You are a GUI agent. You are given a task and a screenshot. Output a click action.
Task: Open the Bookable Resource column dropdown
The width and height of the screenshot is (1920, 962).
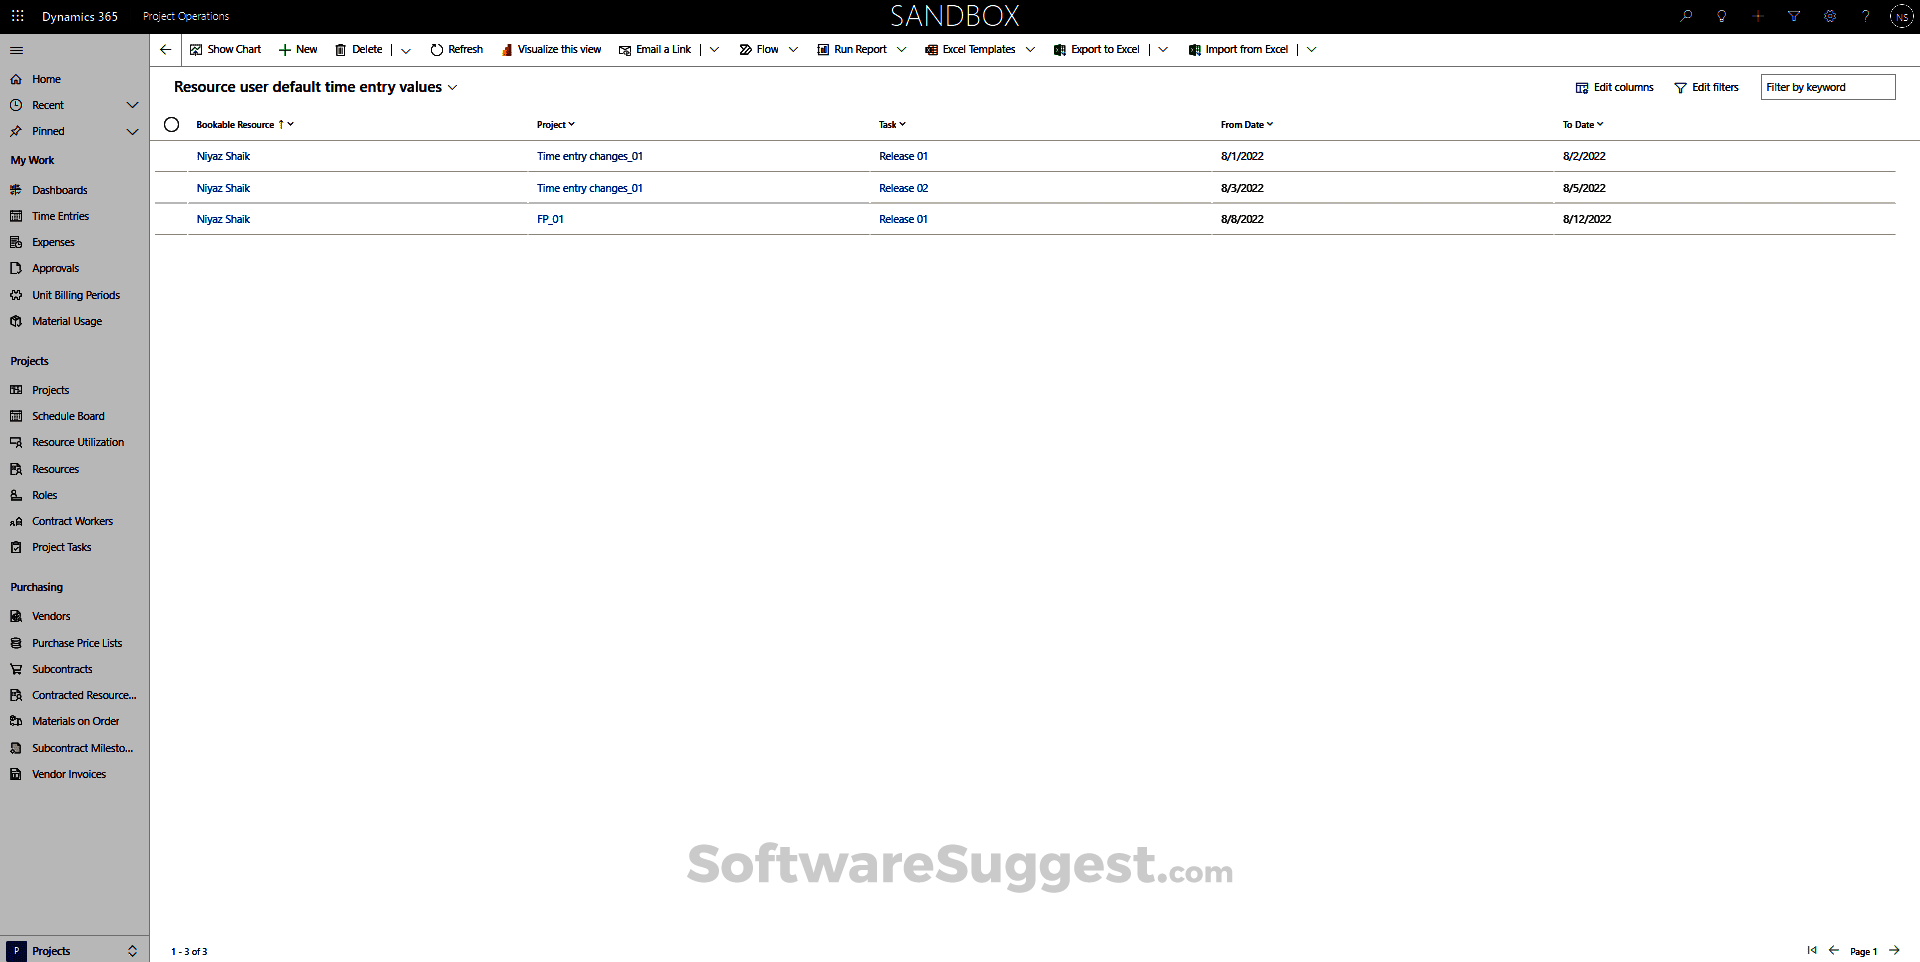click(x=289, y=124)
